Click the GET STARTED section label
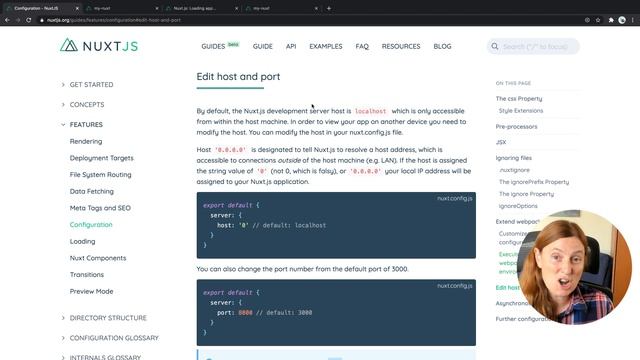 tap(91, 84)
